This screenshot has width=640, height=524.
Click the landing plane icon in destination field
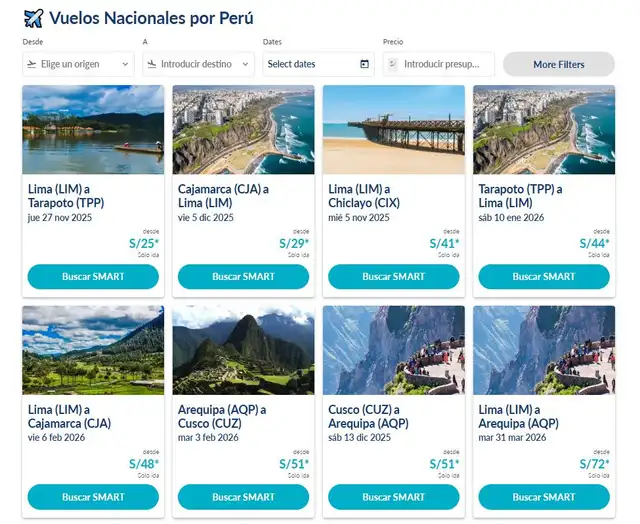152,64
